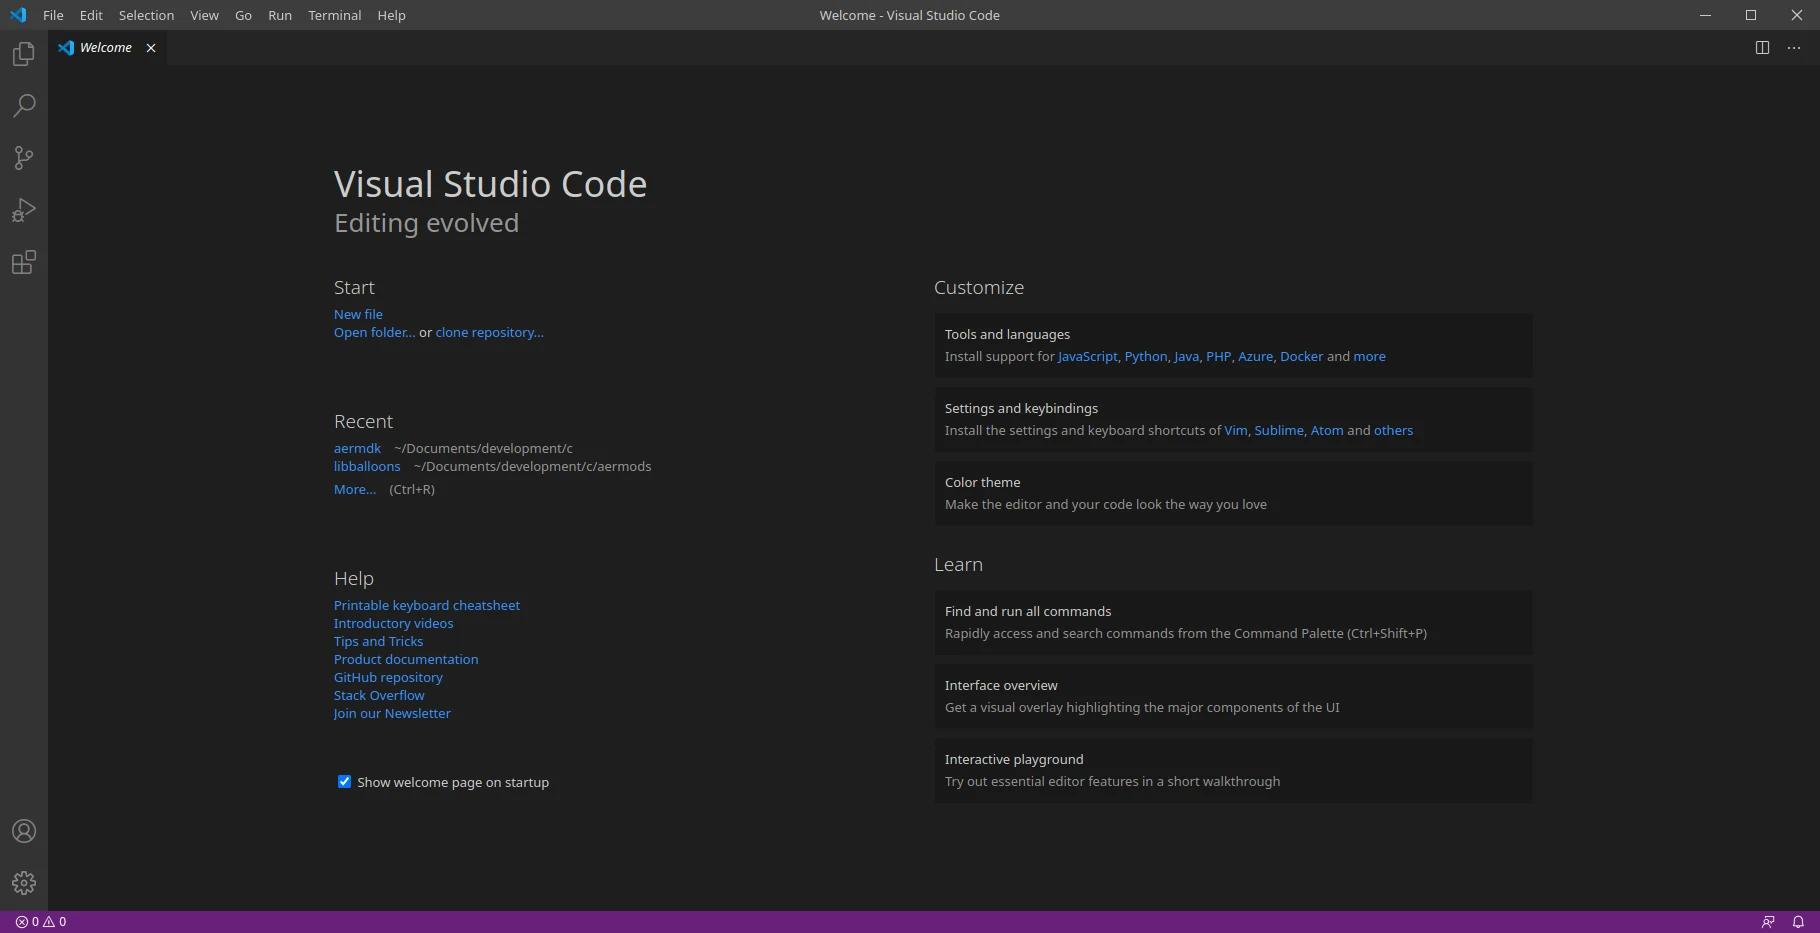
Task: Click the feedback icon in status bar
Action: click(1768, 922)
